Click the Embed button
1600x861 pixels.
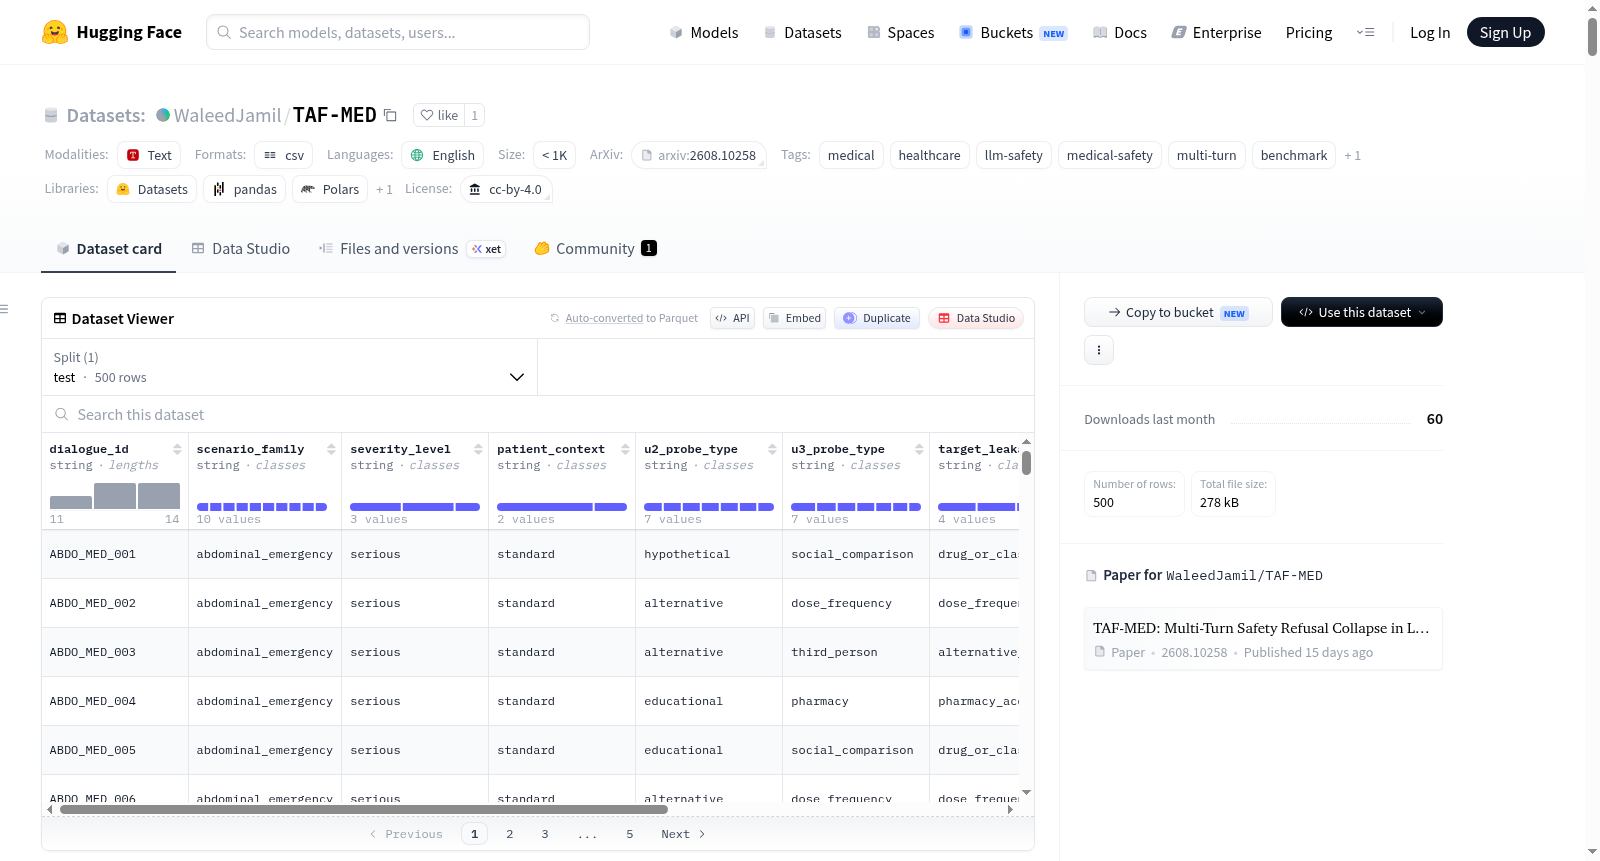pos(794,318)
